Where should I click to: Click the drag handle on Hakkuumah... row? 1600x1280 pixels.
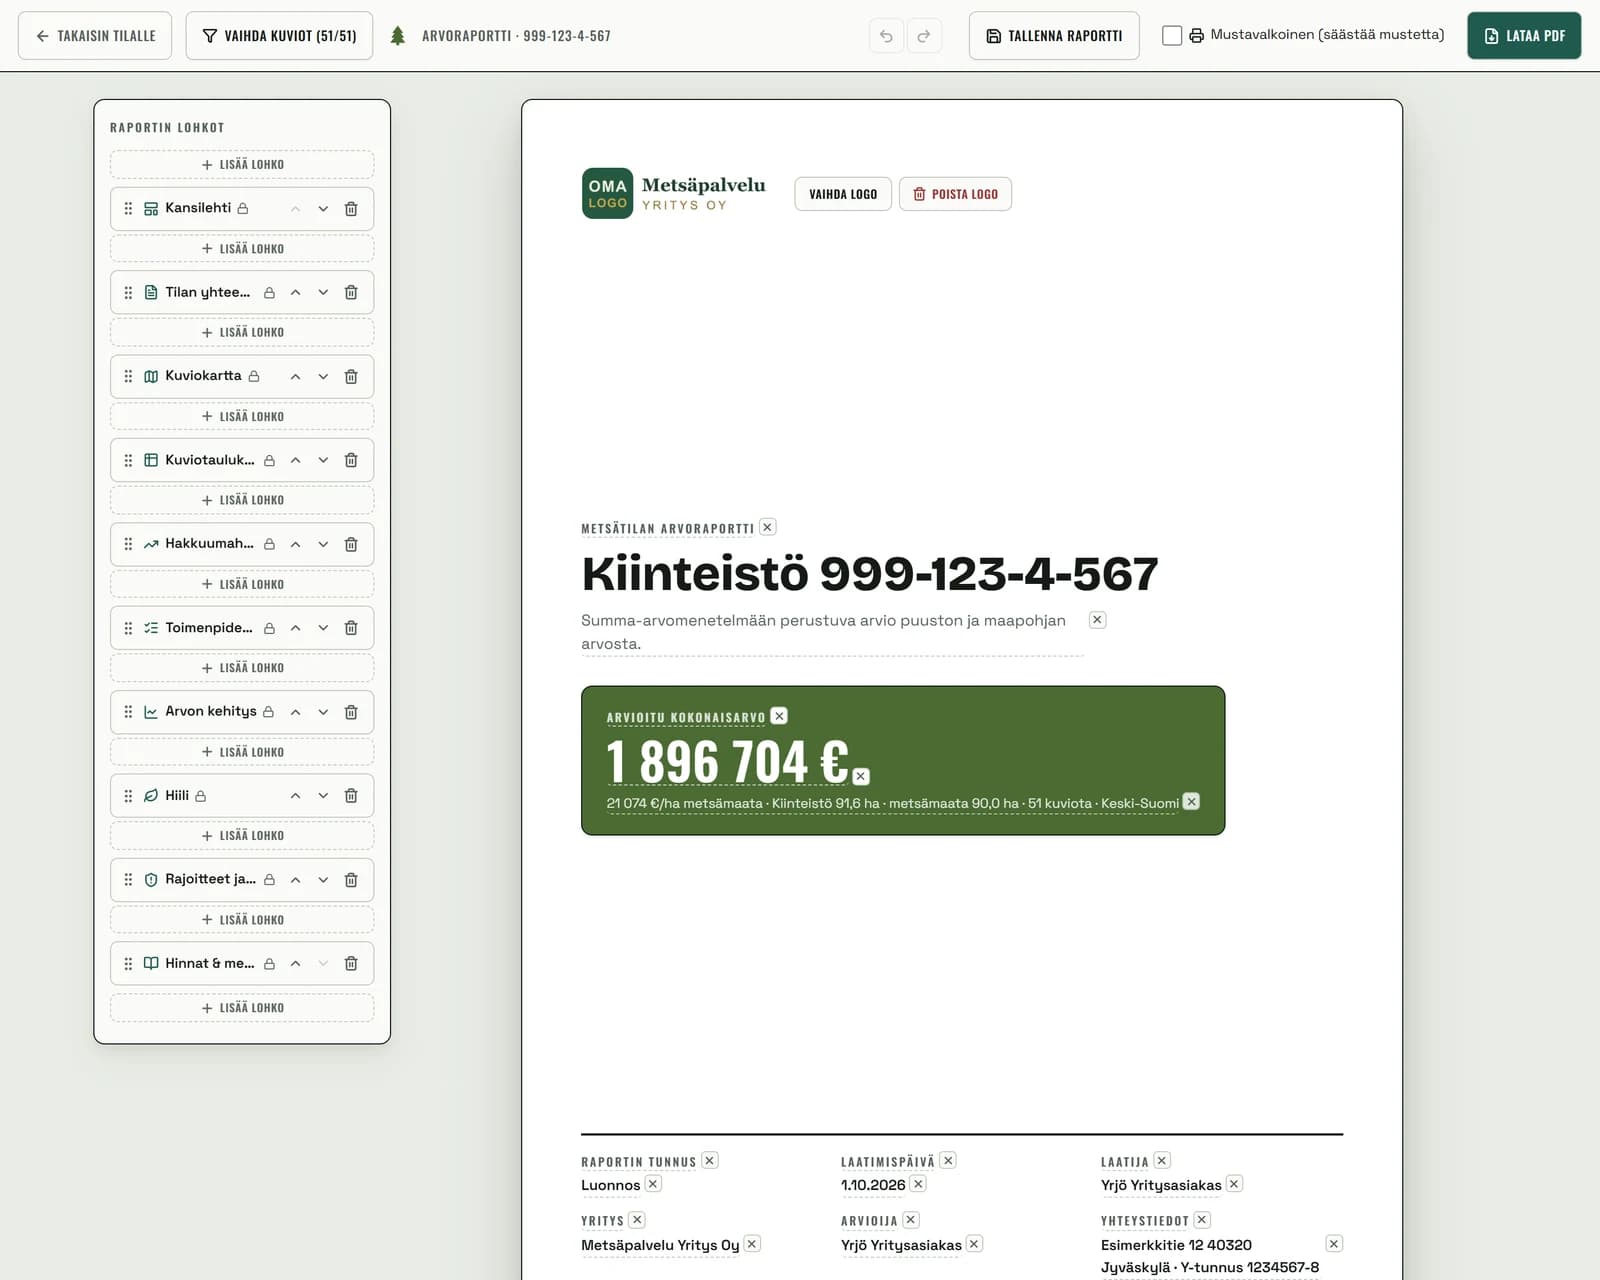[128, 544]
